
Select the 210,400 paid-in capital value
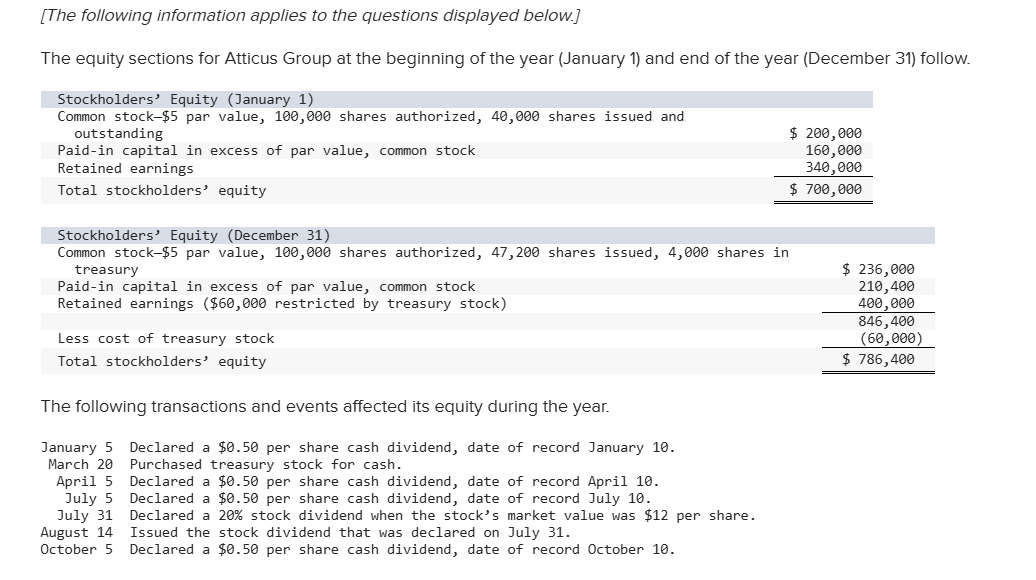coord(886,286)
